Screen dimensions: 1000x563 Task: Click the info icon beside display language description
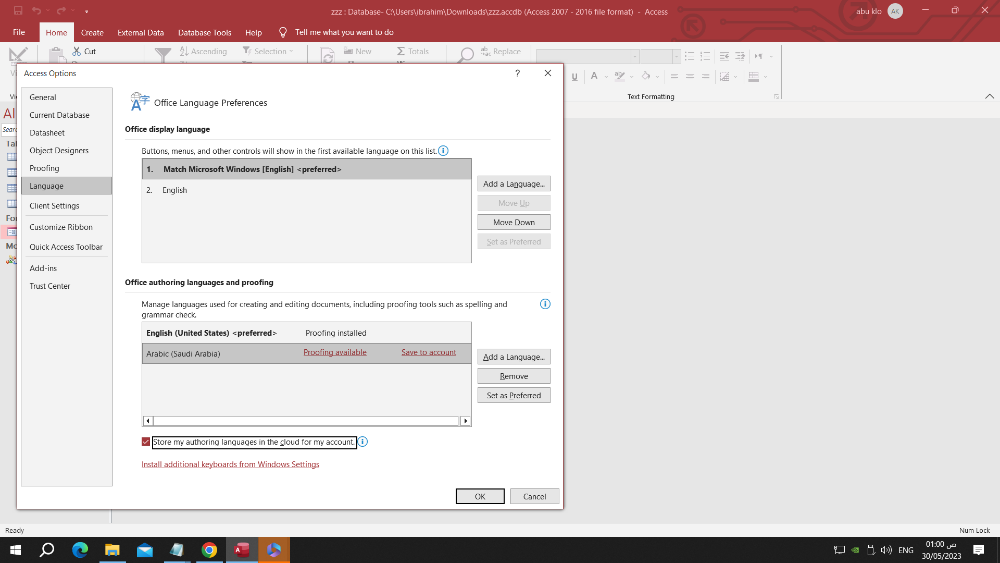[443, 151]
